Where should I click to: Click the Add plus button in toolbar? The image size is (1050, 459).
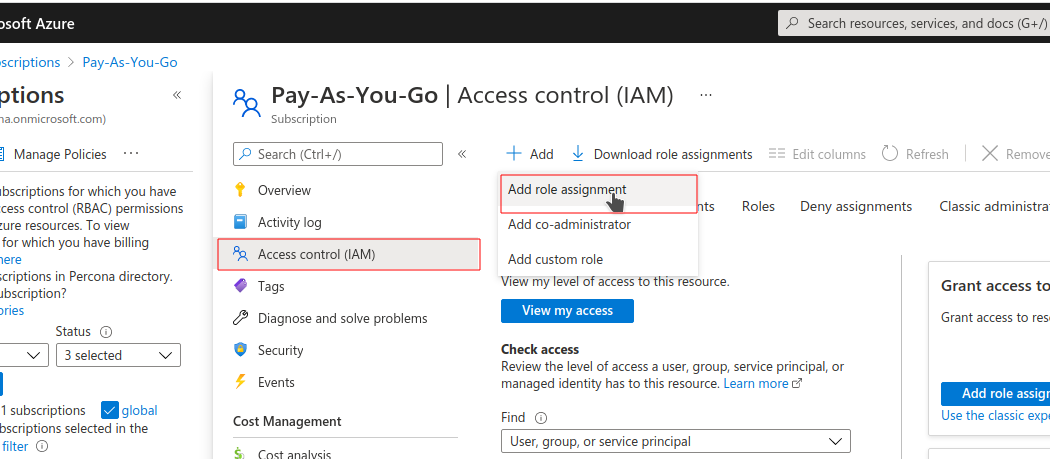pos(529,154)
